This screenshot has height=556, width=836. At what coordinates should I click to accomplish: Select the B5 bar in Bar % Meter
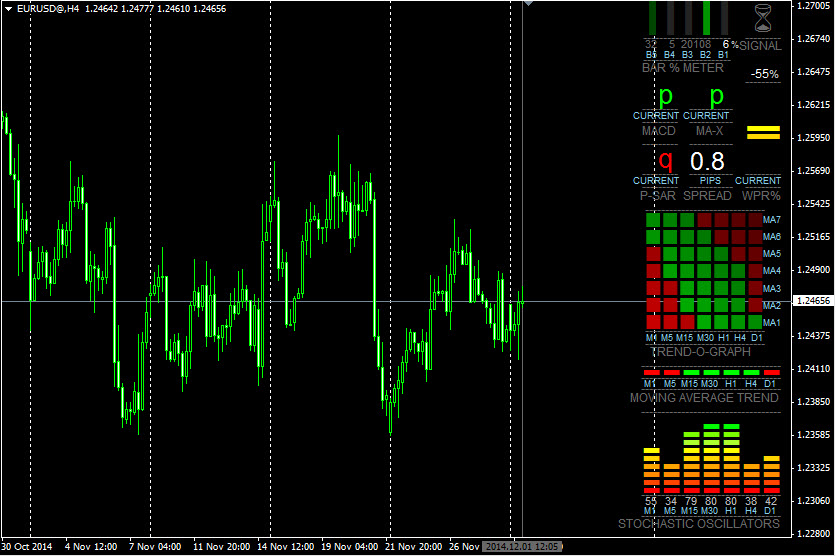[x=652, y=18]
